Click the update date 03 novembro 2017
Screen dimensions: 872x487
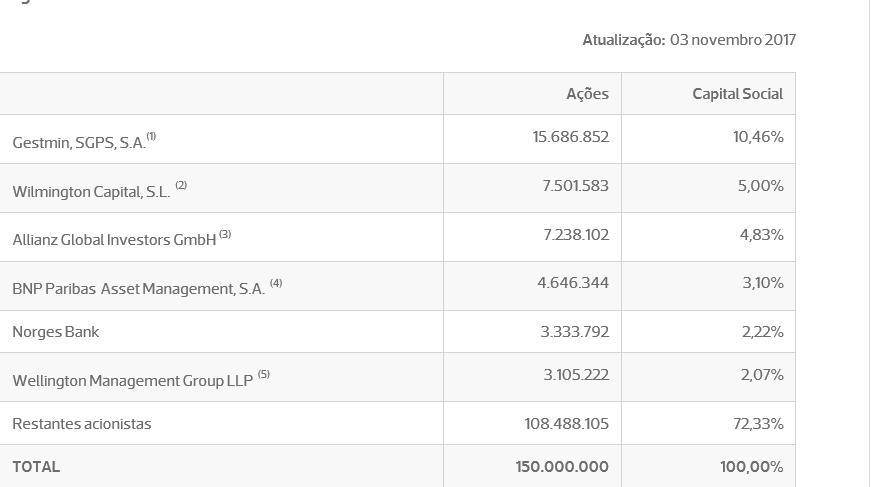click(732, 40)
